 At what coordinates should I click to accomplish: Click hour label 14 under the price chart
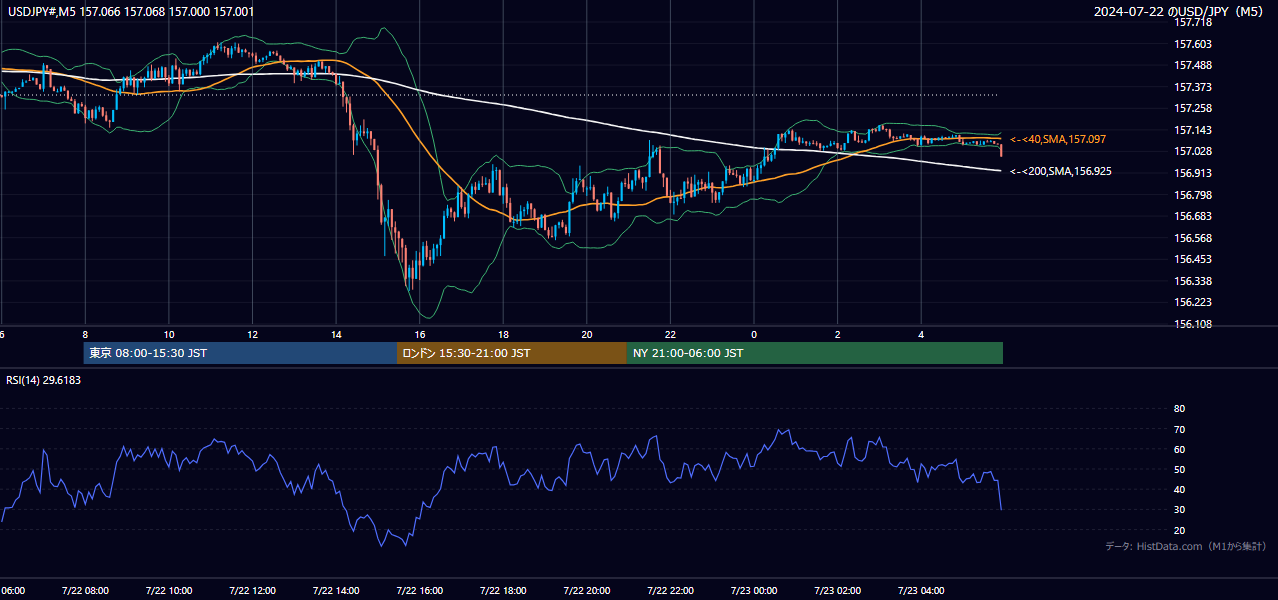[336, 334]
